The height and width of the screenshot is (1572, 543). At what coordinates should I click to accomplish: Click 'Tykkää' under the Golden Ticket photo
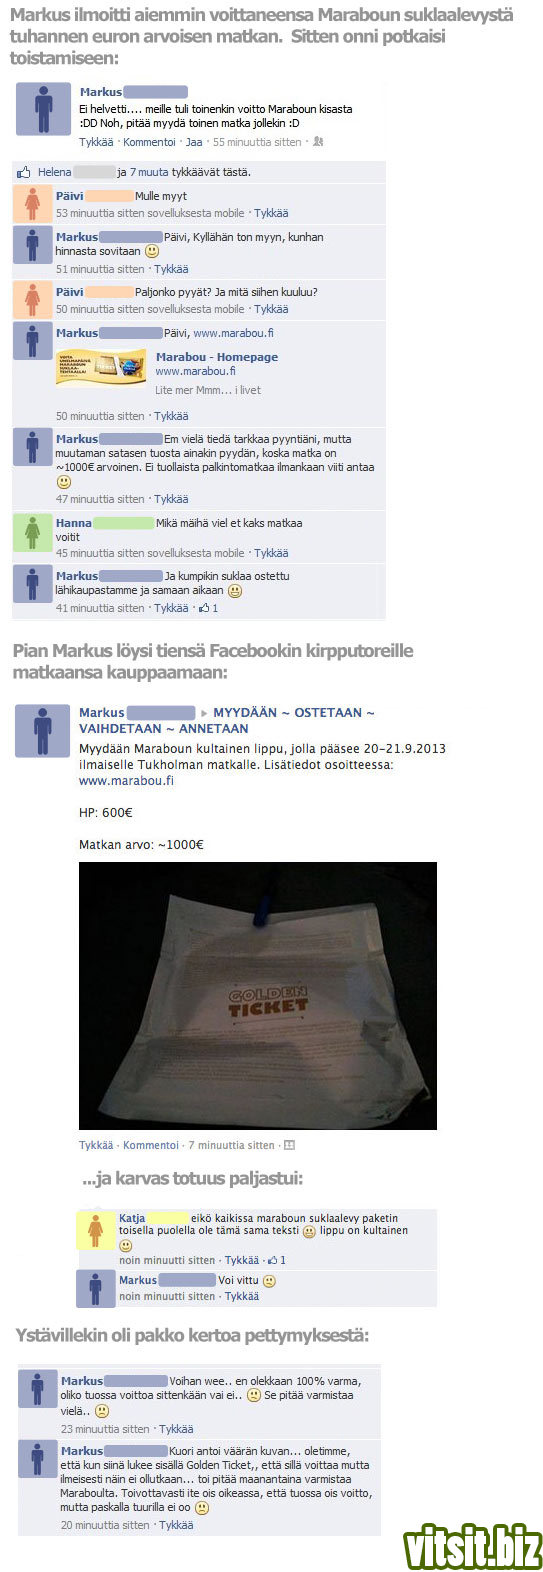tap(96, 1145)
